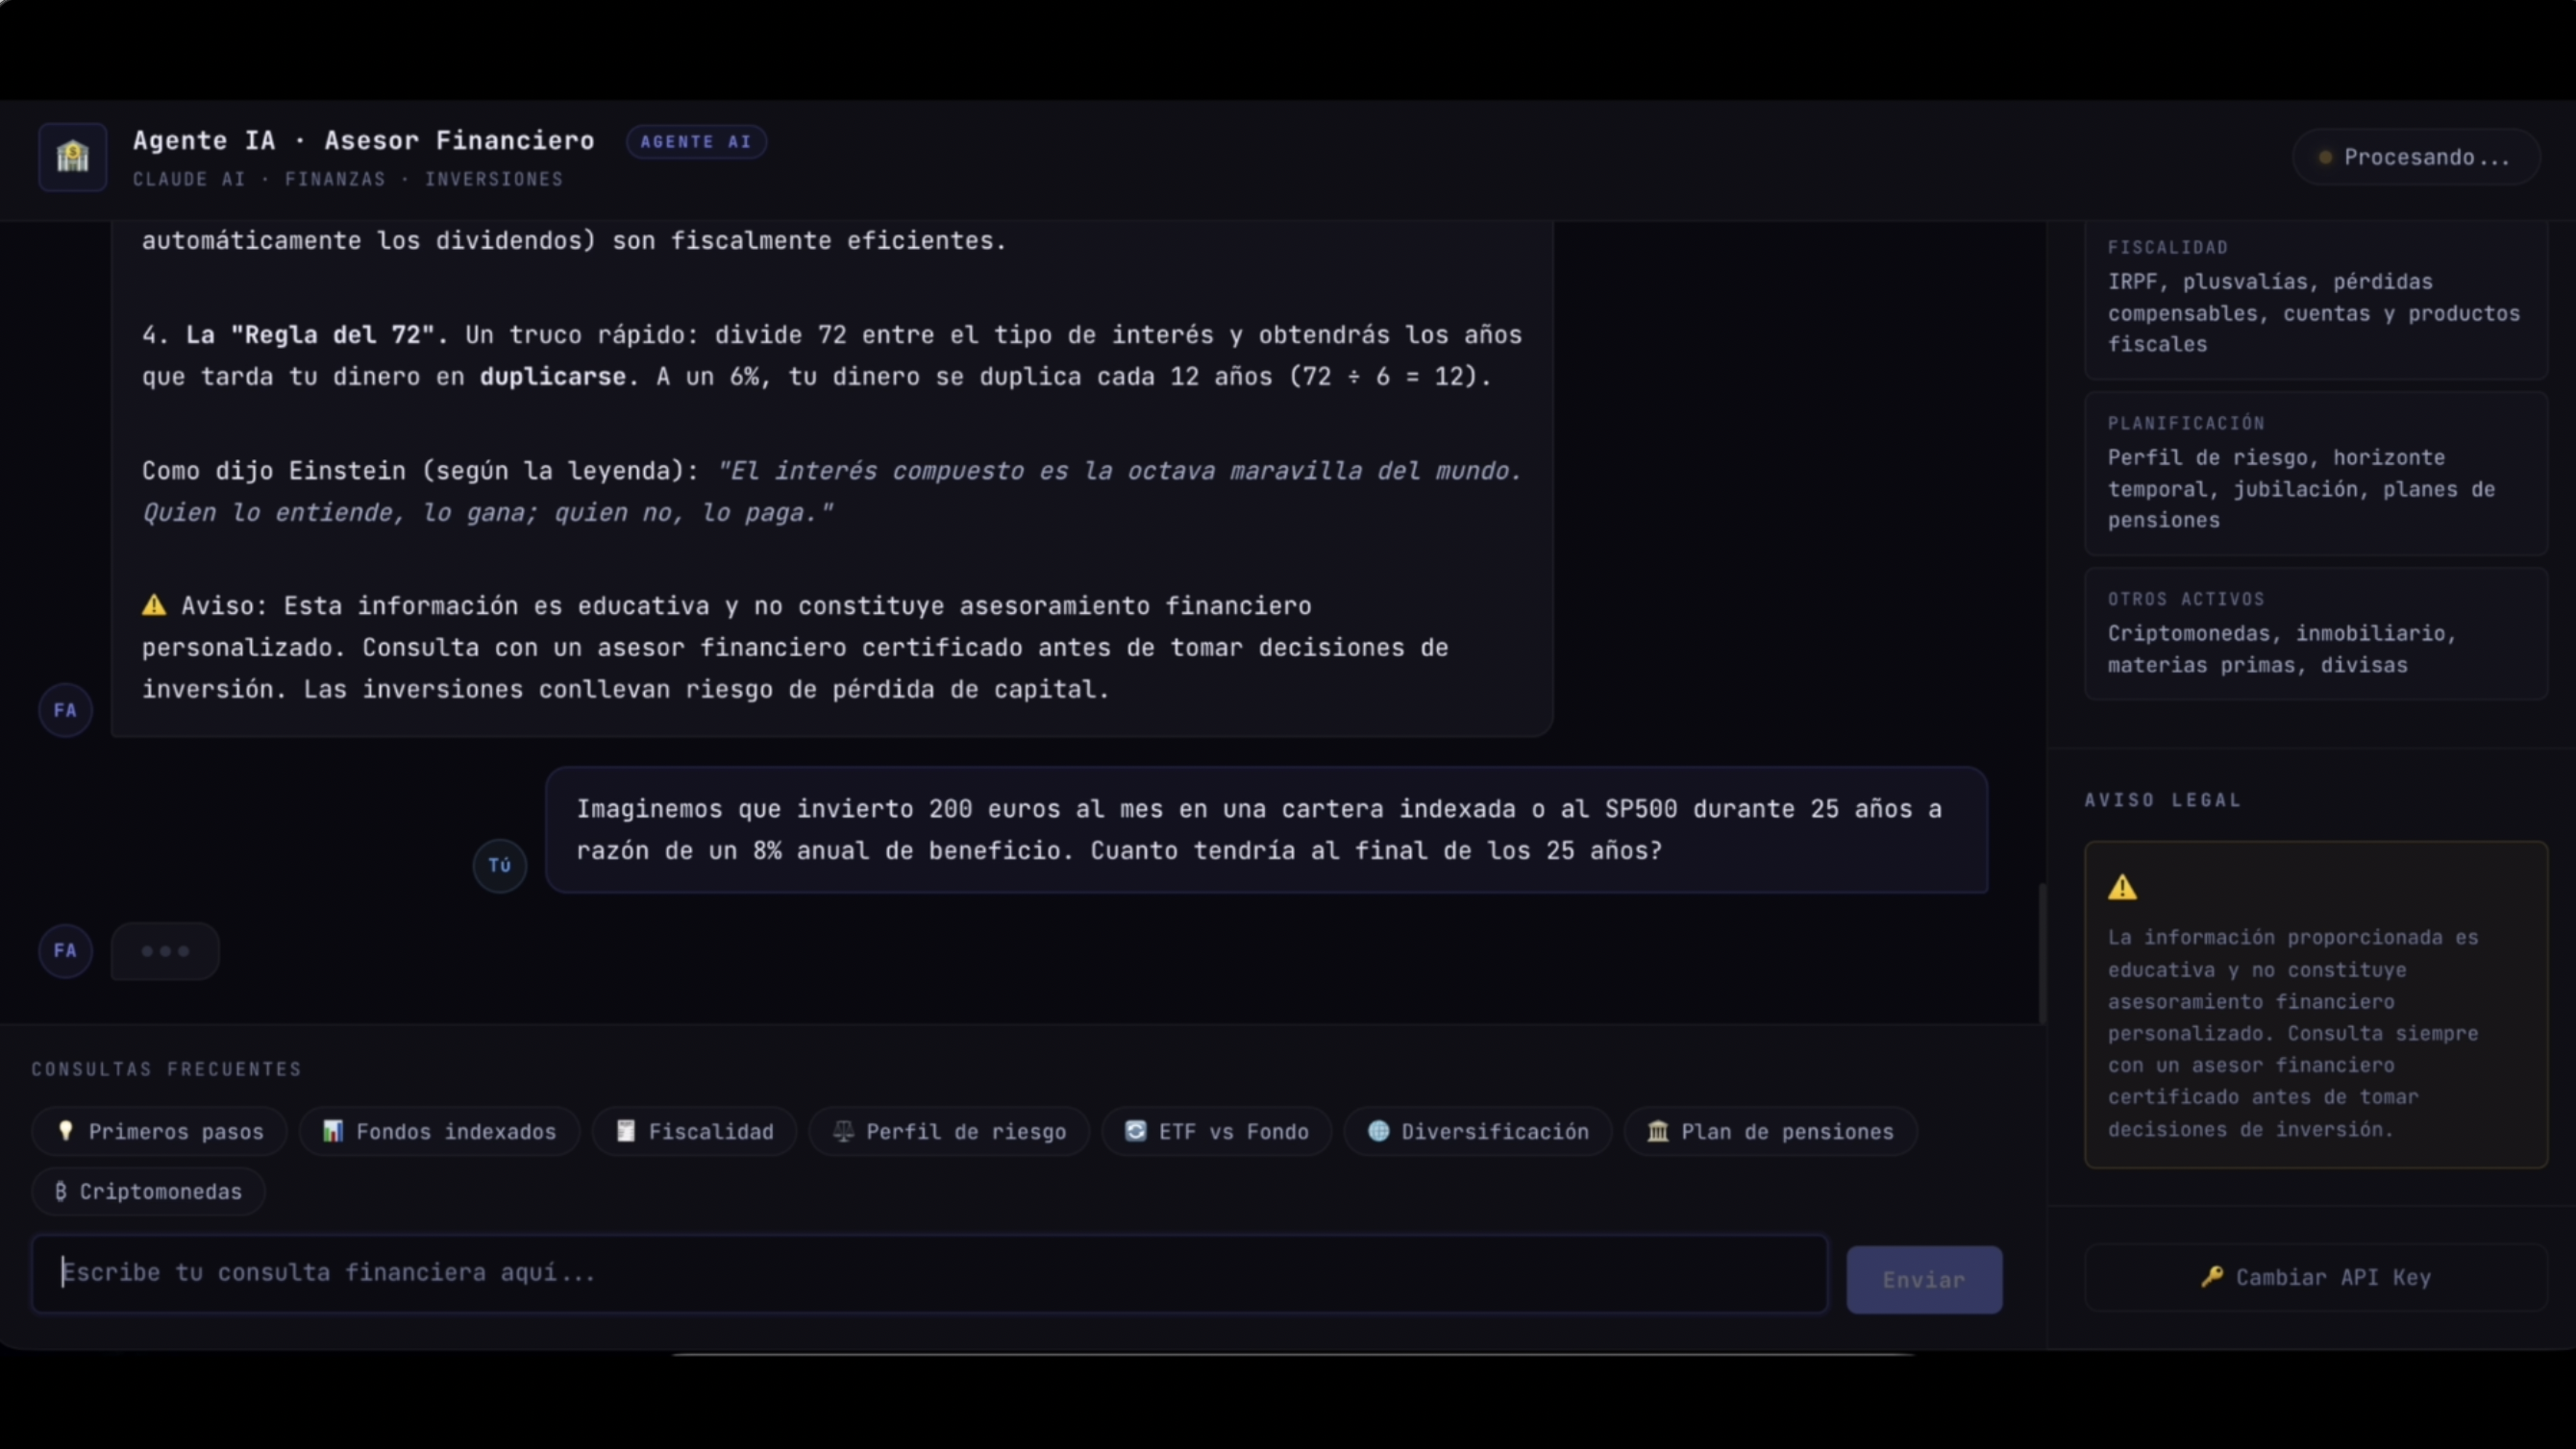
Task: Focus the financial query input field
Action: pos(929,1273)
